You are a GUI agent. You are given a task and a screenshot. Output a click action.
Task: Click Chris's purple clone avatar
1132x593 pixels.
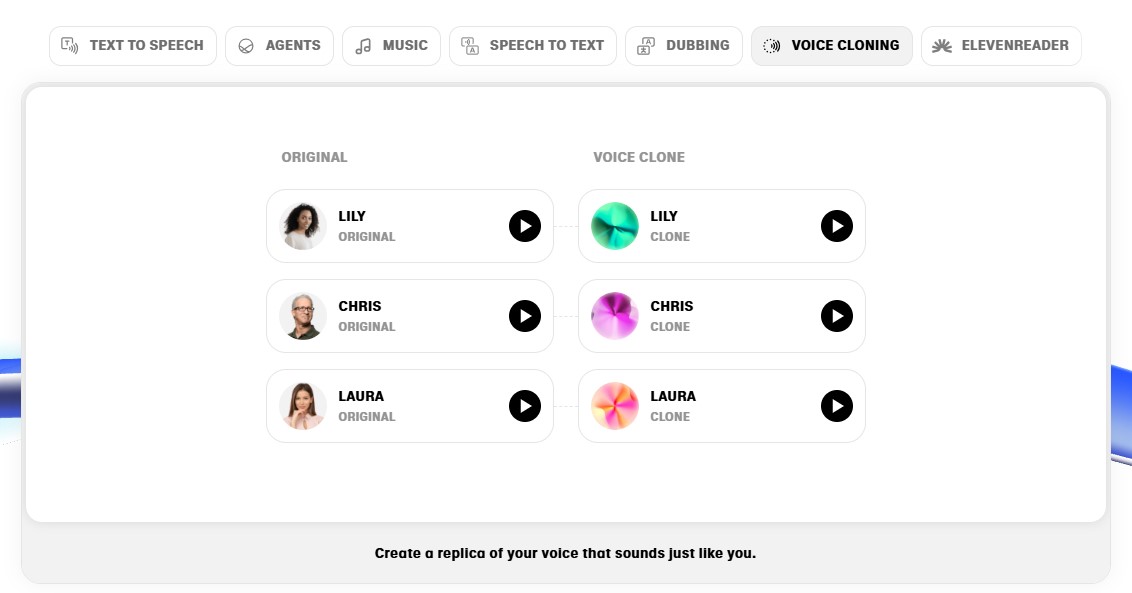pyautogui.click(x=615, y=316)
